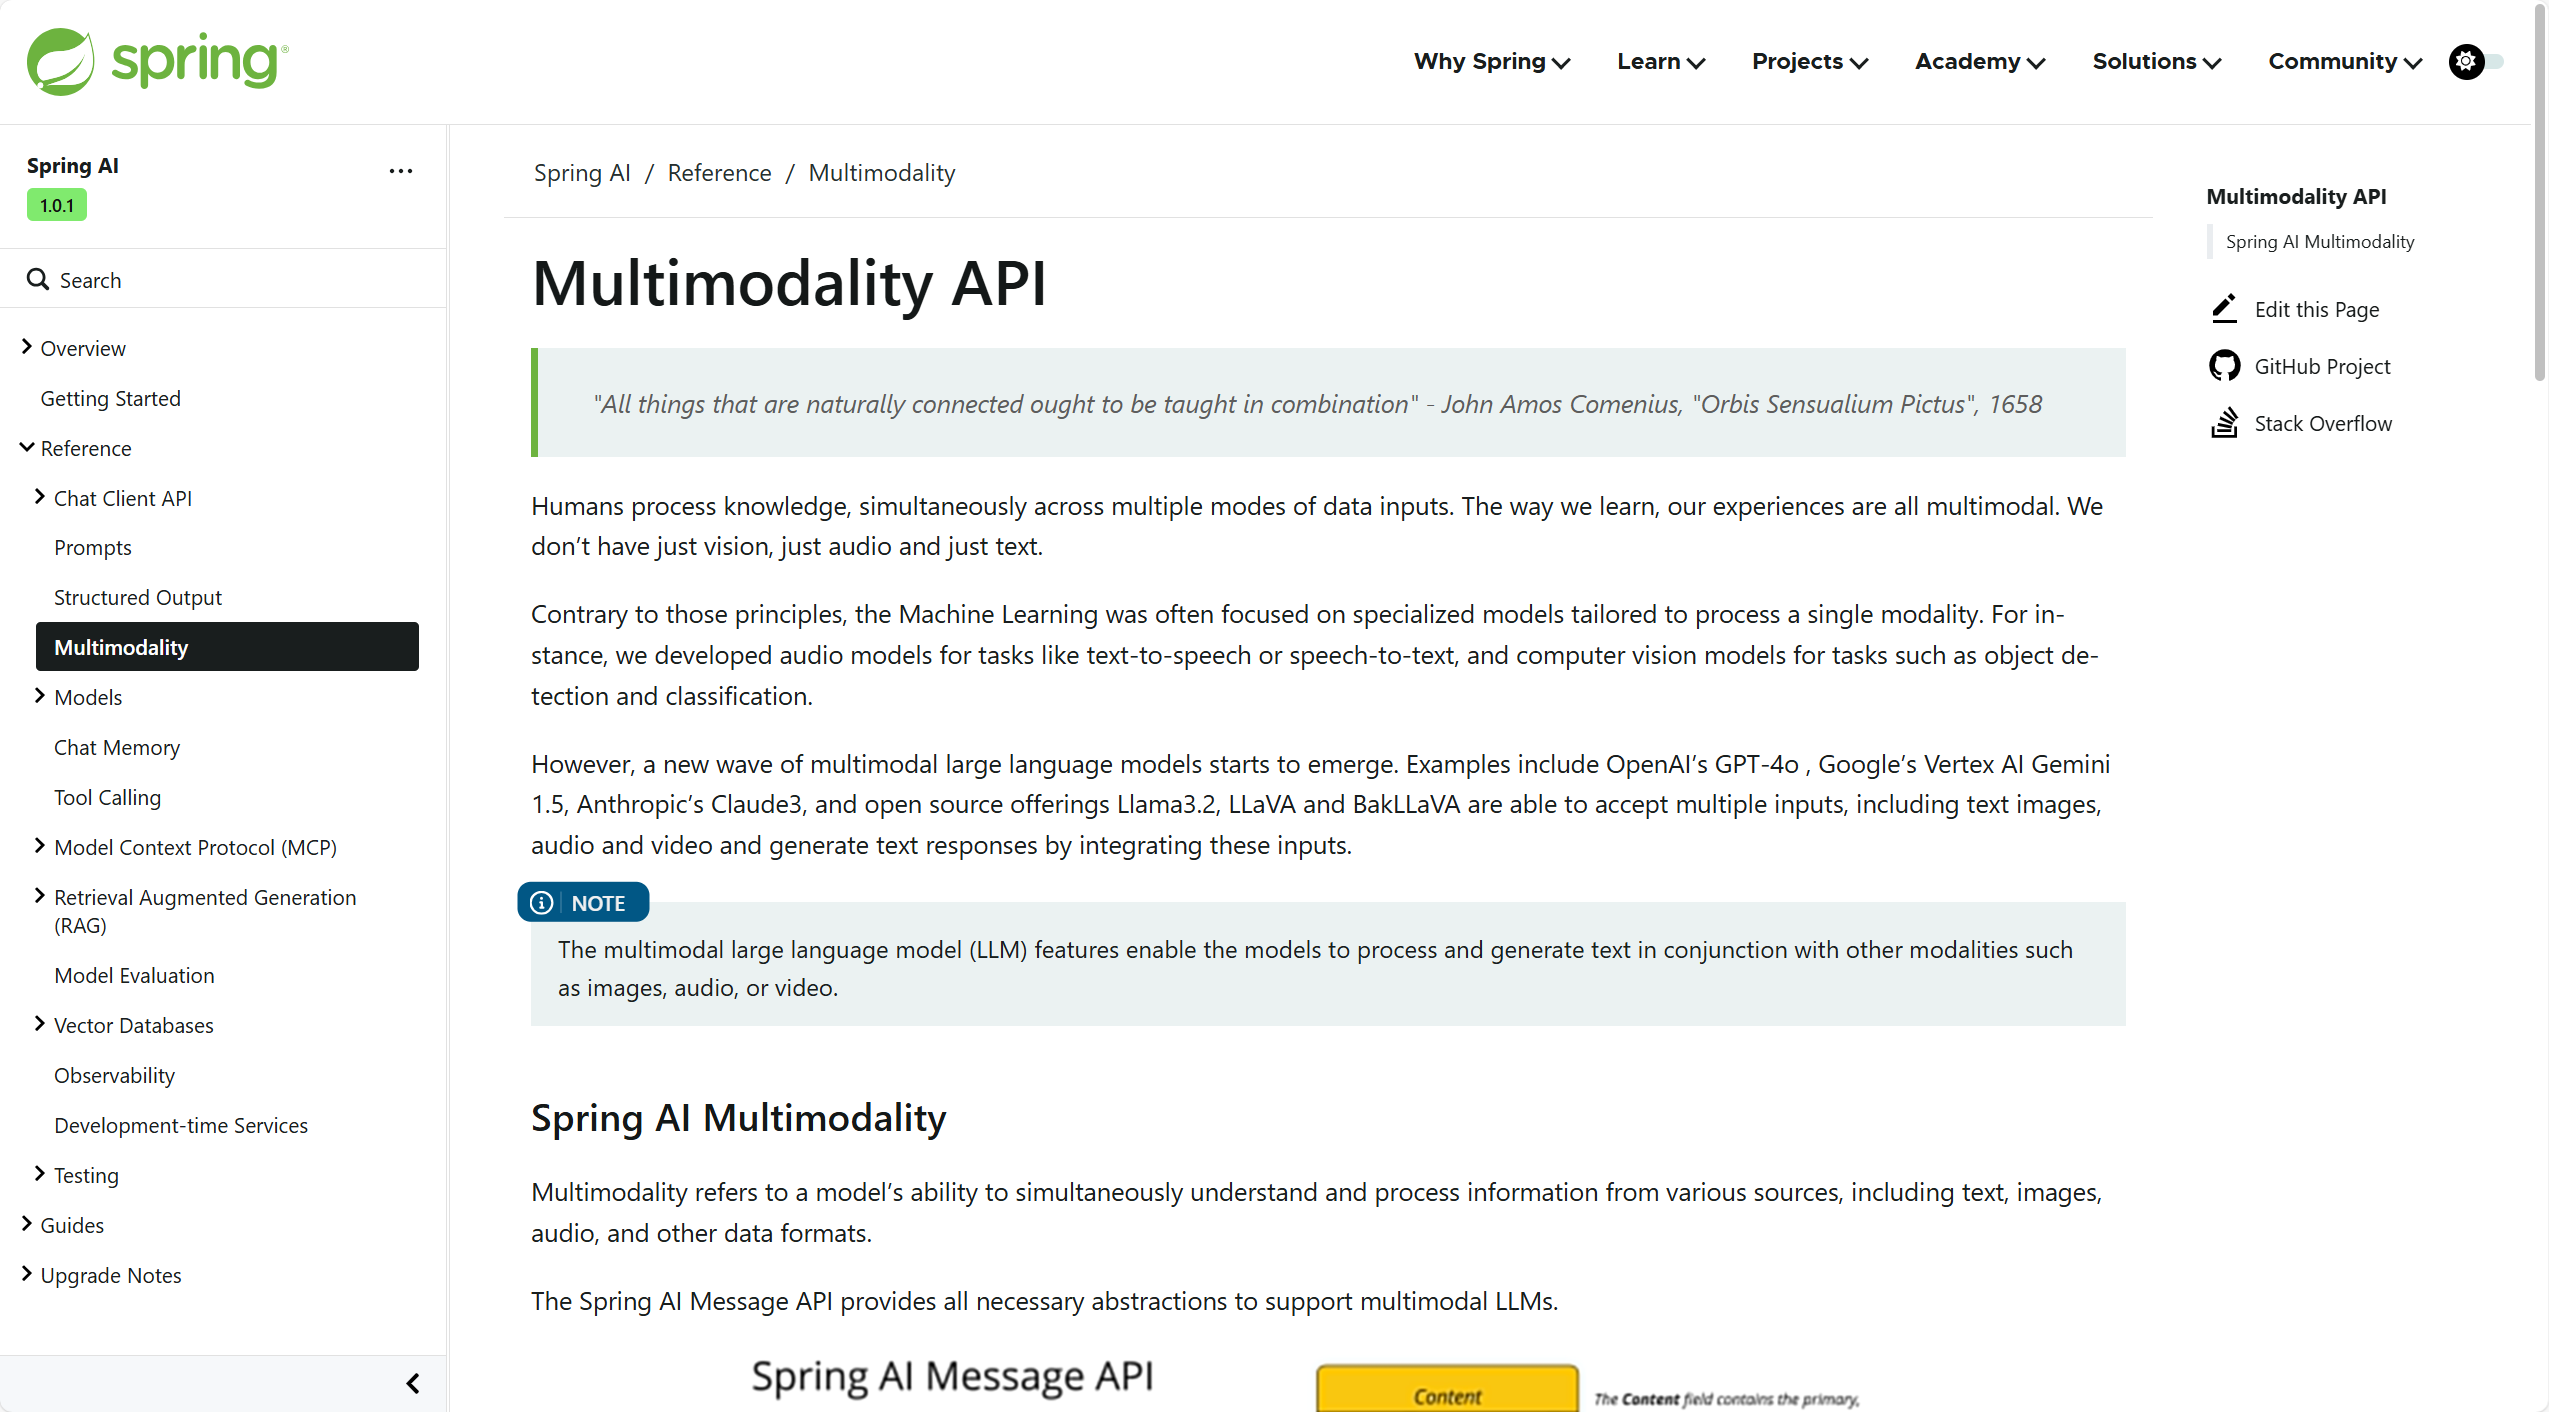The height and width of the screenshot is (1412, 2549).
Task: Expand Retrieval Augmented Generation chevron
Action: point(40,896)
